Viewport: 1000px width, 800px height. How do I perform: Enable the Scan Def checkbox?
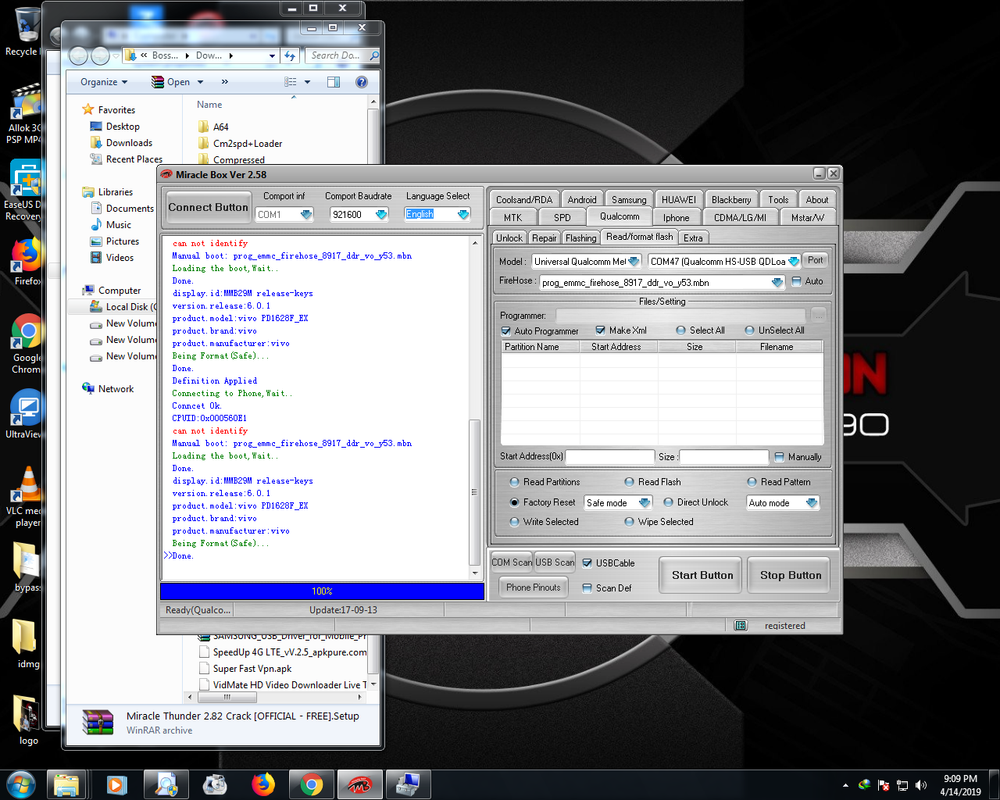(587, 588)
